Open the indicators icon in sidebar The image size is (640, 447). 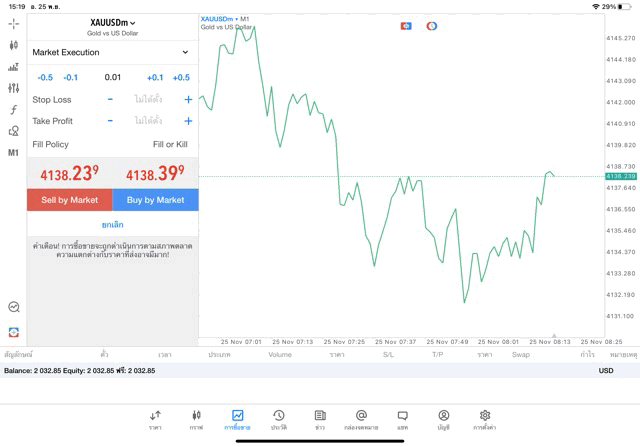[13, 67]
